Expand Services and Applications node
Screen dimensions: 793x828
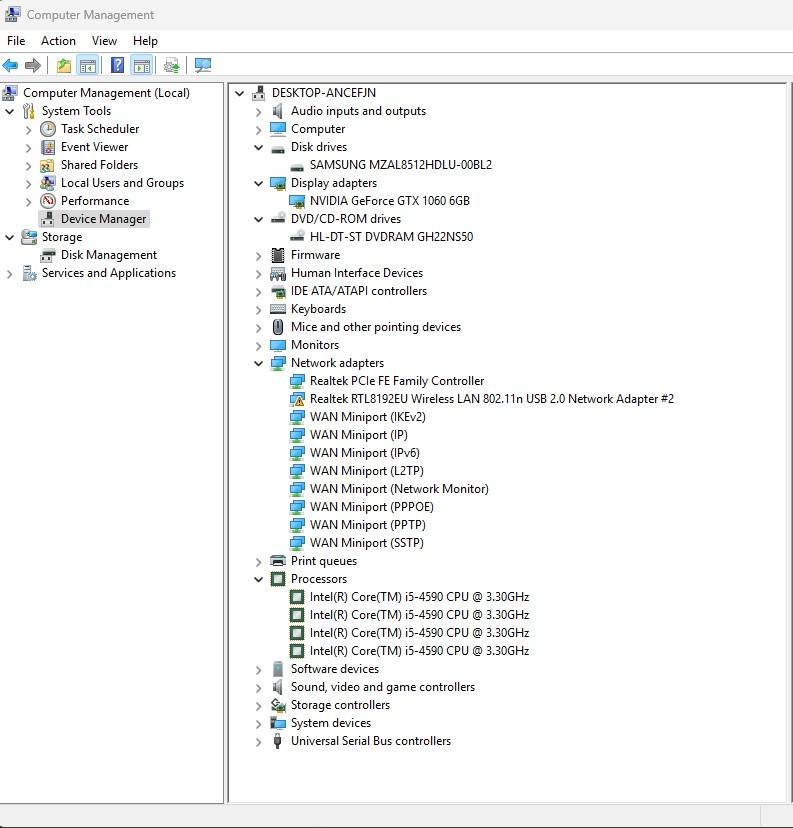(x=10, y=273)
